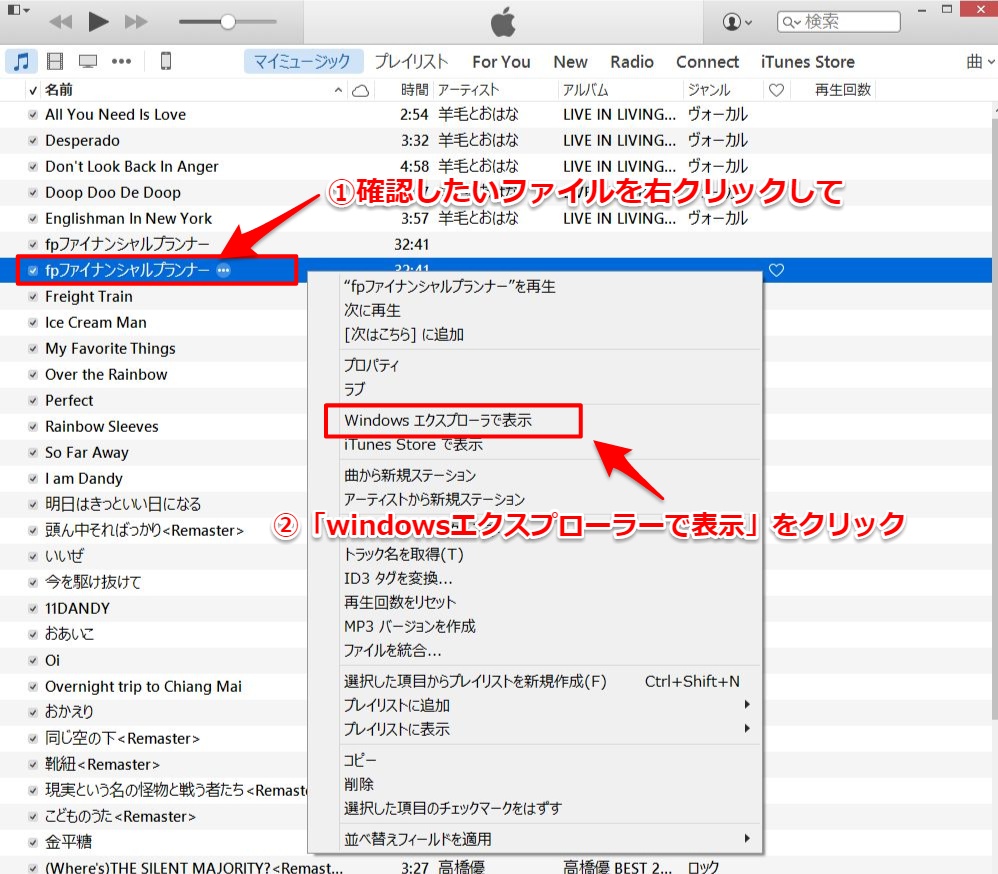Sort by the ジャンル column header
The image size is (998, 874).
pyautogui.click(x=708, y=90)
